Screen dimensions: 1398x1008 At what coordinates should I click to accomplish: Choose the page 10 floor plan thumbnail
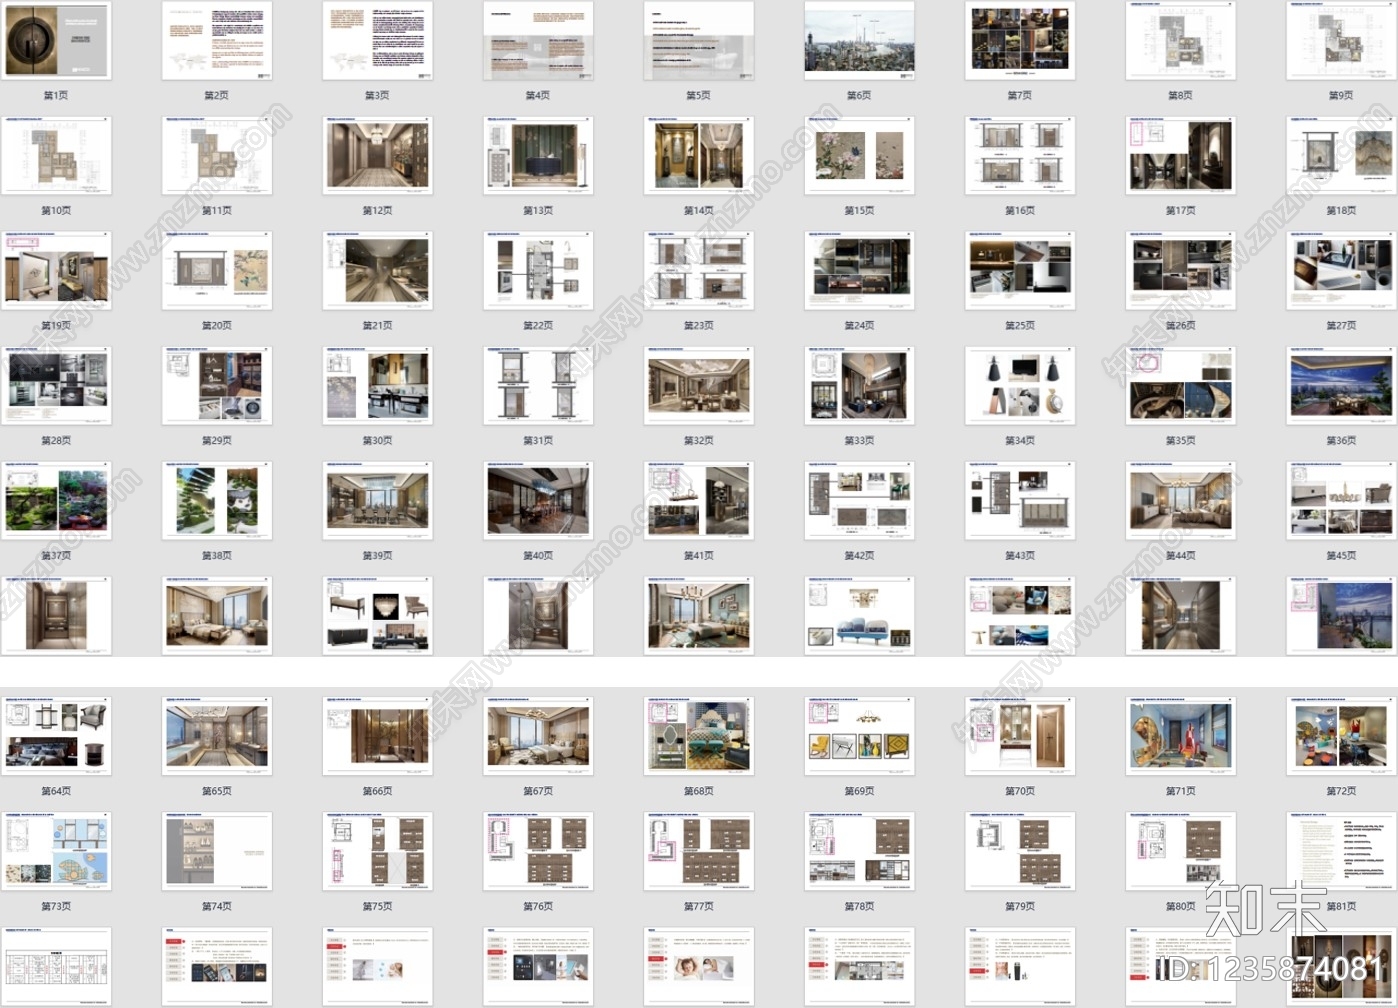56,156
